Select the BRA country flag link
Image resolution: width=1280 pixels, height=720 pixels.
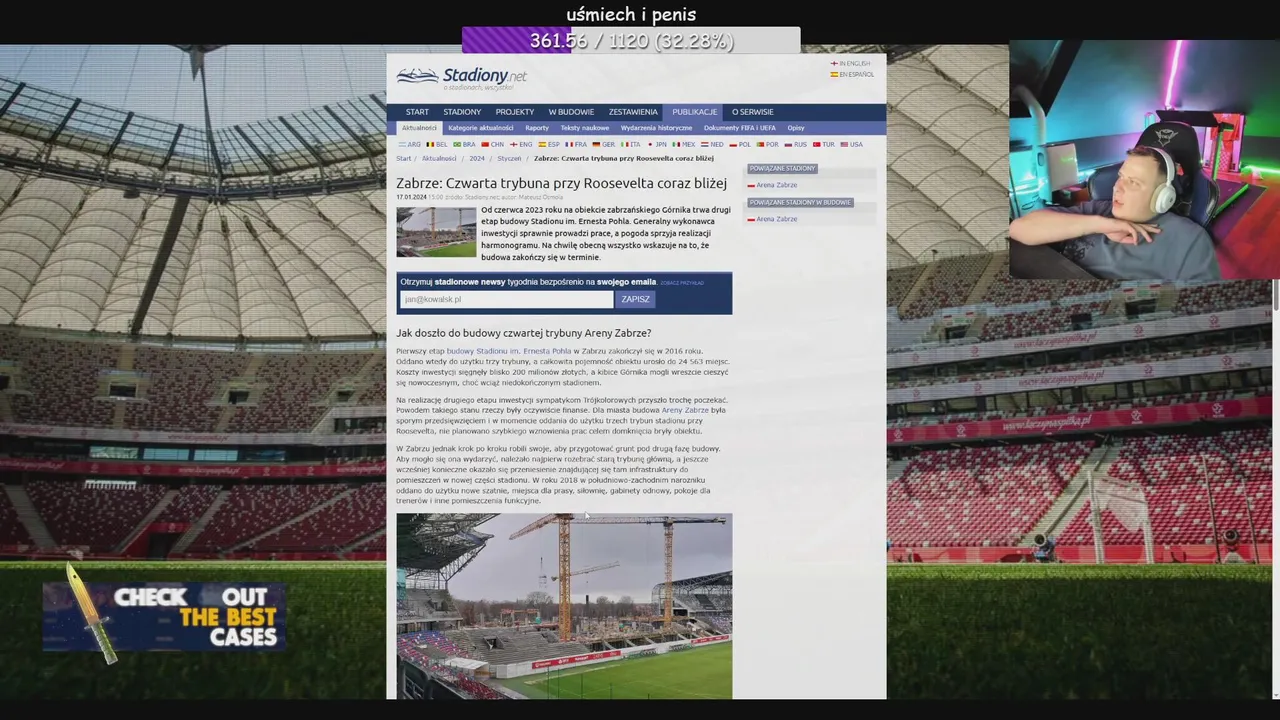tap(464, 144)
